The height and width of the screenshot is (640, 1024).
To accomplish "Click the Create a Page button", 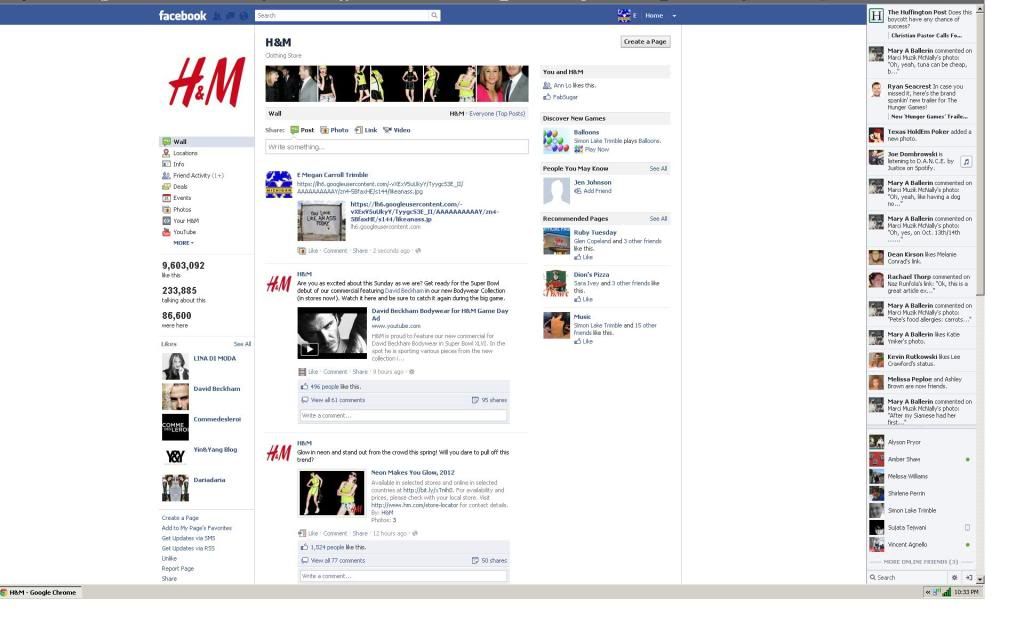I will tap(645, 42).
